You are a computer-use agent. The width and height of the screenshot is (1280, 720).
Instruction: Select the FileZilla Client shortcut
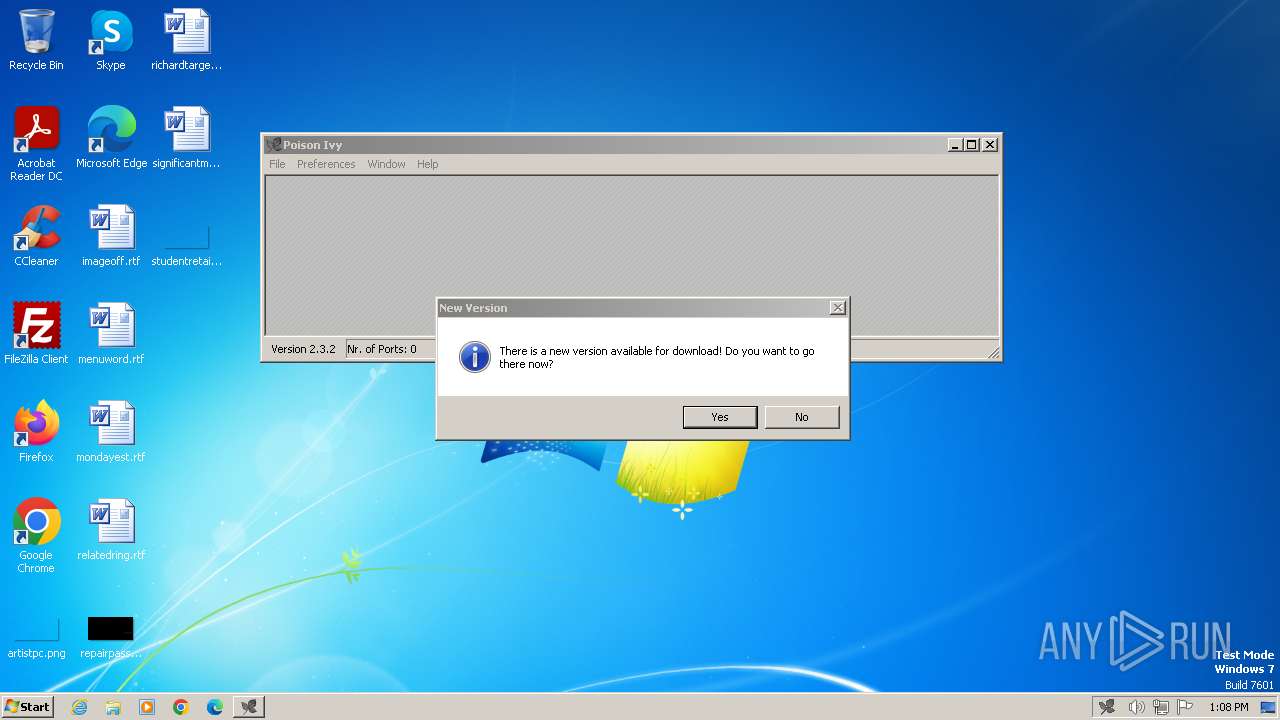(36, 334)
